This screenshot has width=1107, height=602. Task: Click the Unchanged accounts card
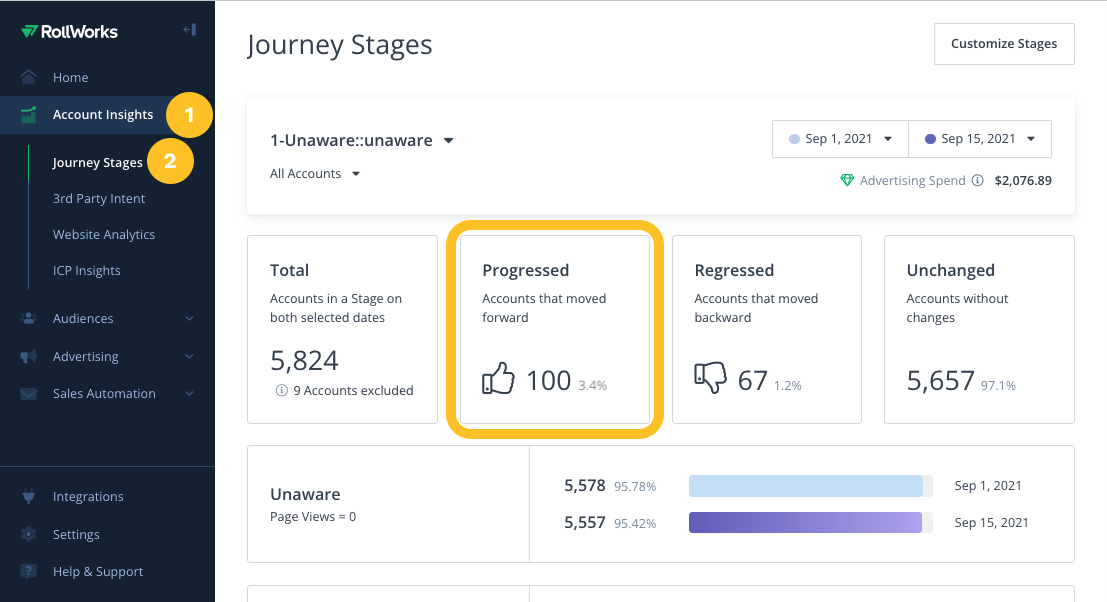click(x=979, y=330)
